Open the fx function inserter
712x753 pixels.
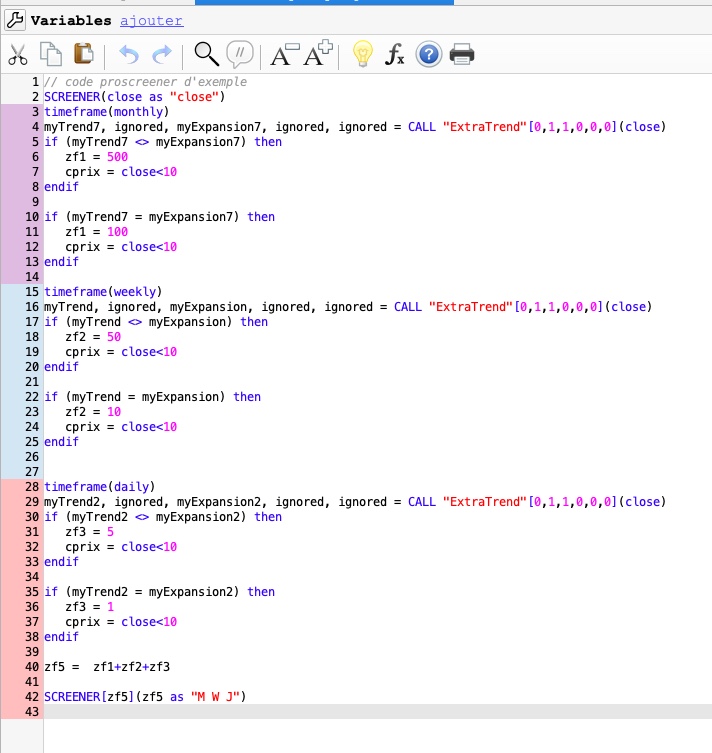tap(395, 55)
